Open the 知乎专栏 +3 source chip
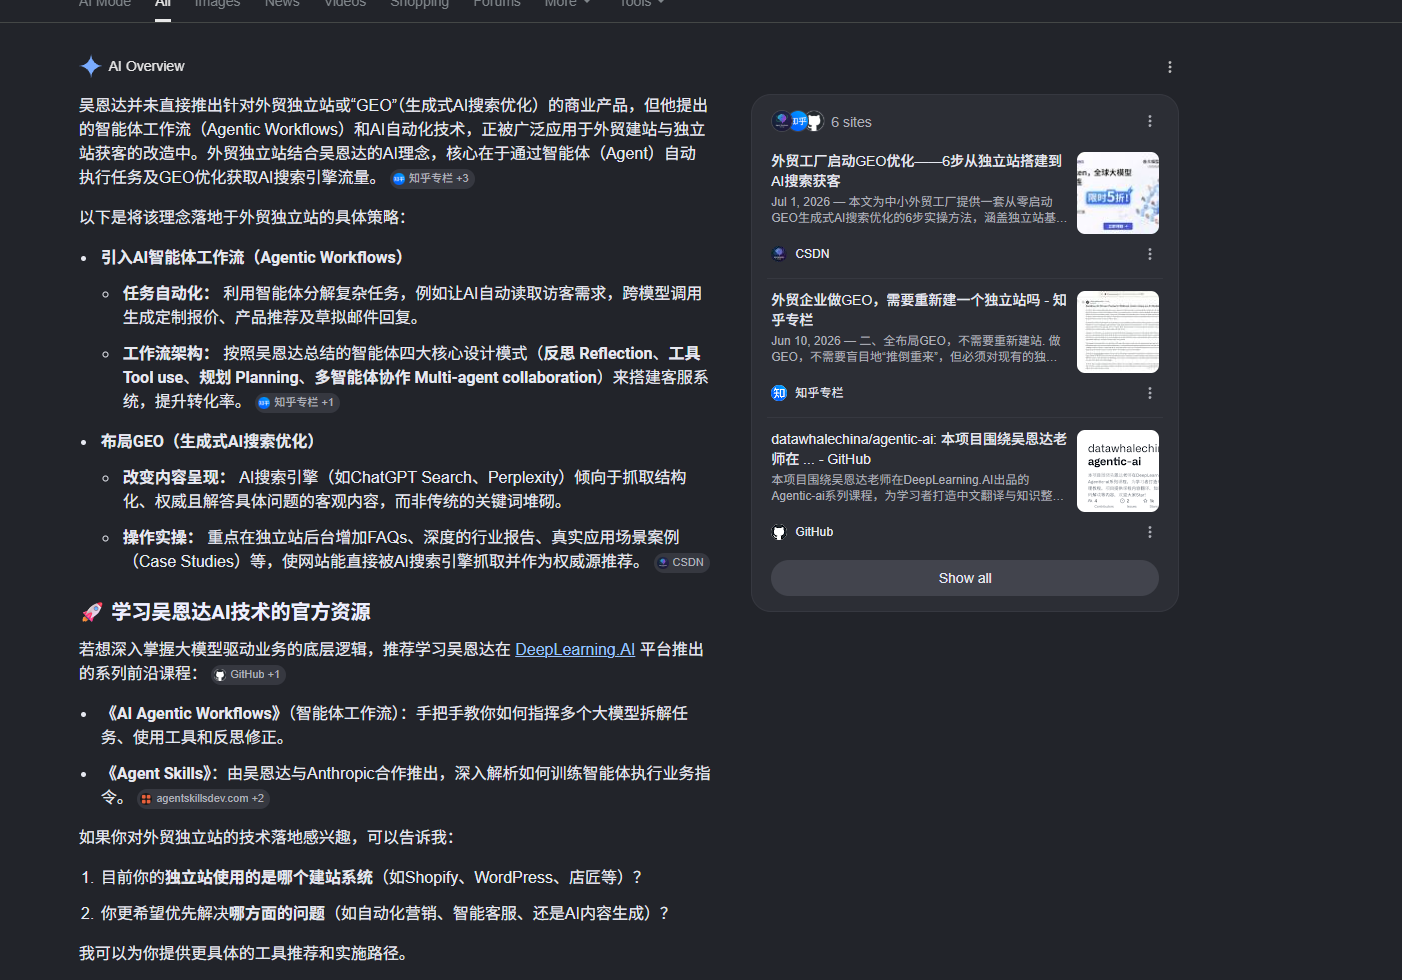Viewport: 1402px width, 980px height. [431, 178]
